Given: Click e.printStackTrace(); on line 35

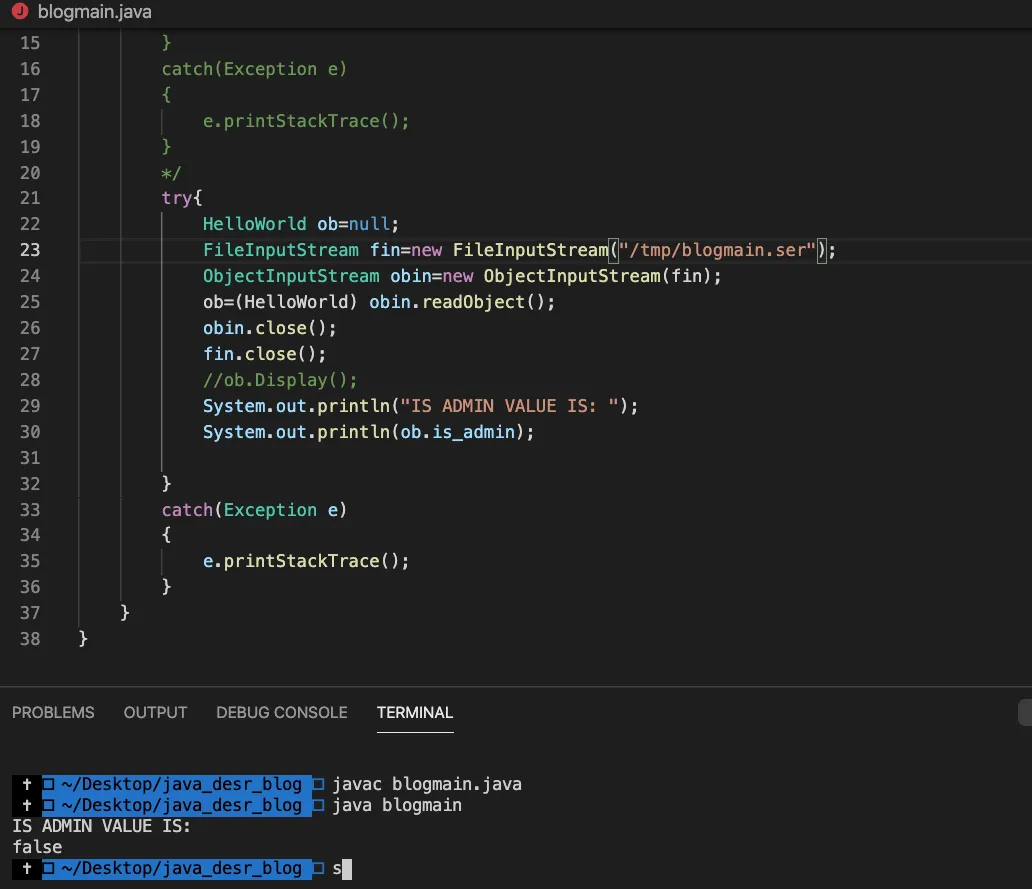Looking at the screenshot, I should [x=306, y=561].
